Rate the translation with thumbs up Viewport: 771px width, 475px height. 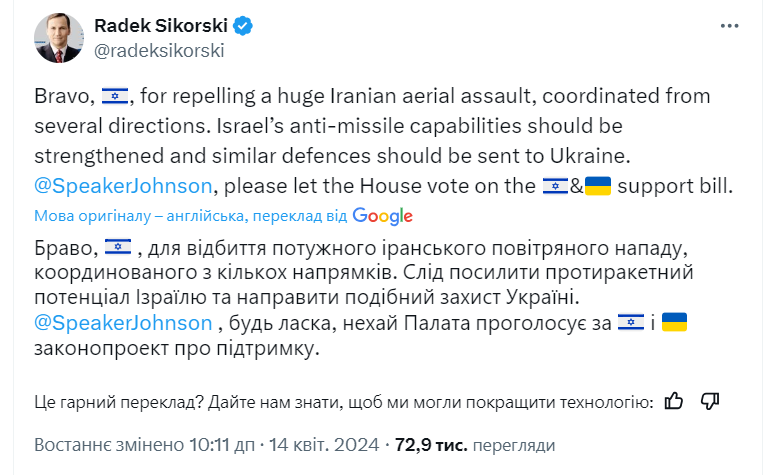coord(674,401)
